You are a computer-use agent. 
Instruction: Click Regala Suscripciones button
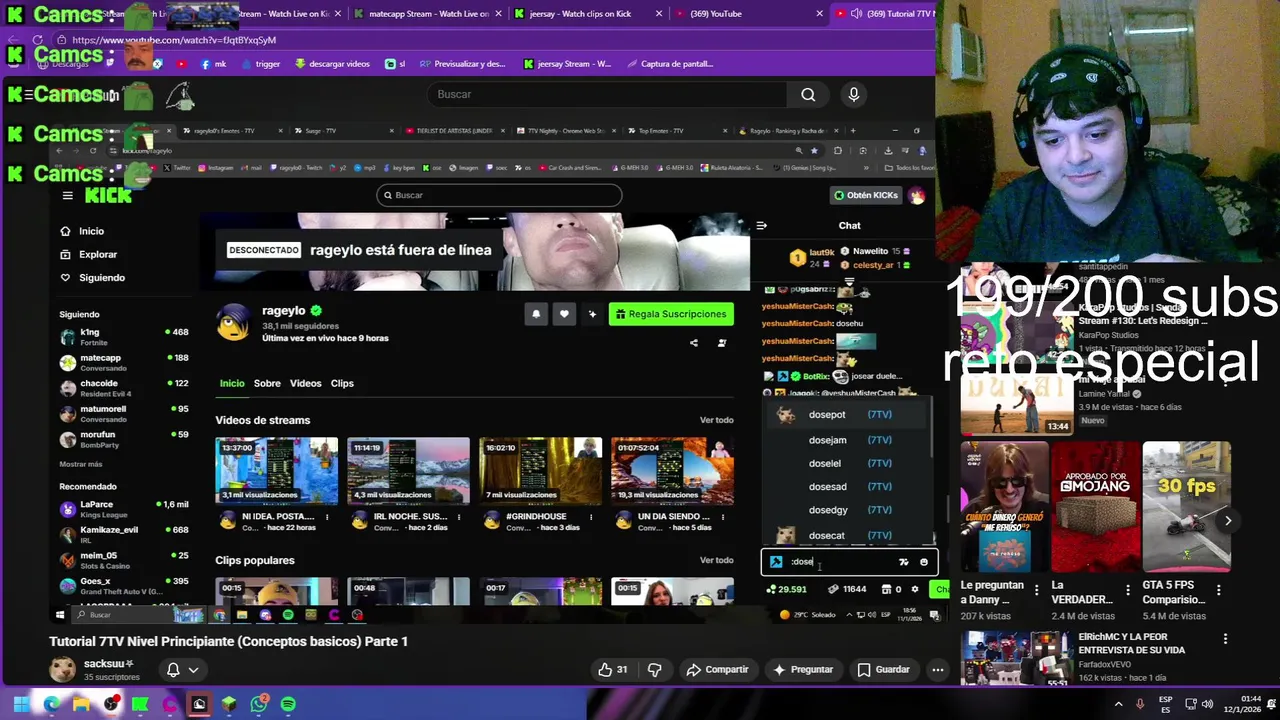tap(671, 314)
